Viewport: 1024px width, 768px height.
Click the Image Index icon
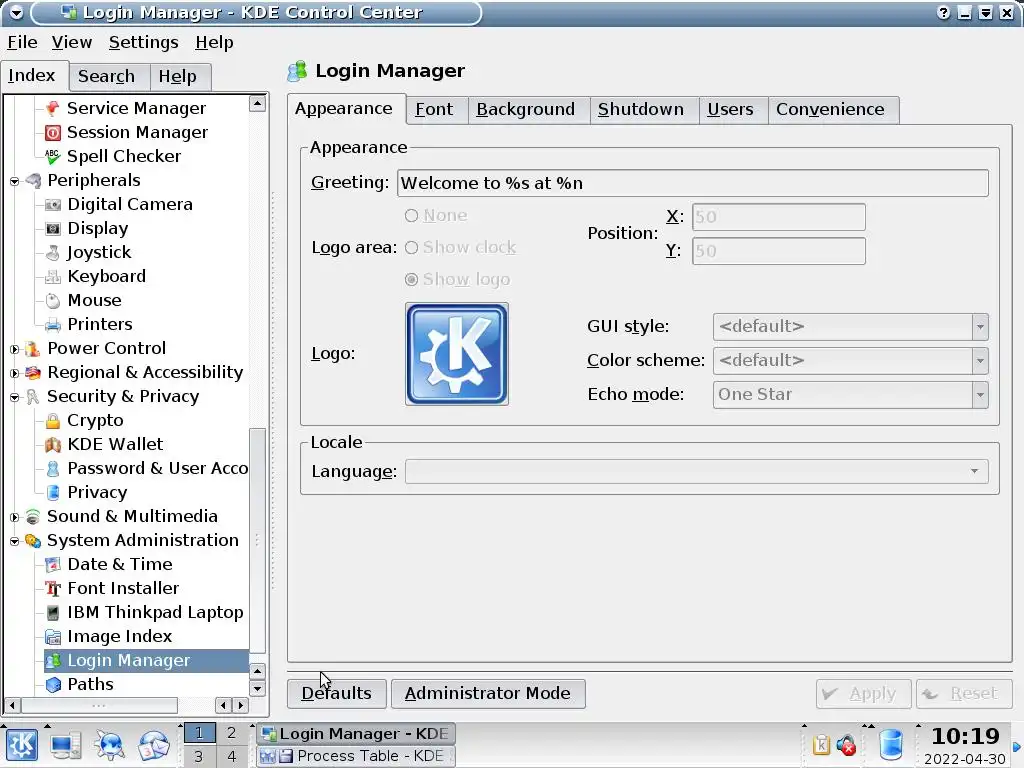point(53,637)
